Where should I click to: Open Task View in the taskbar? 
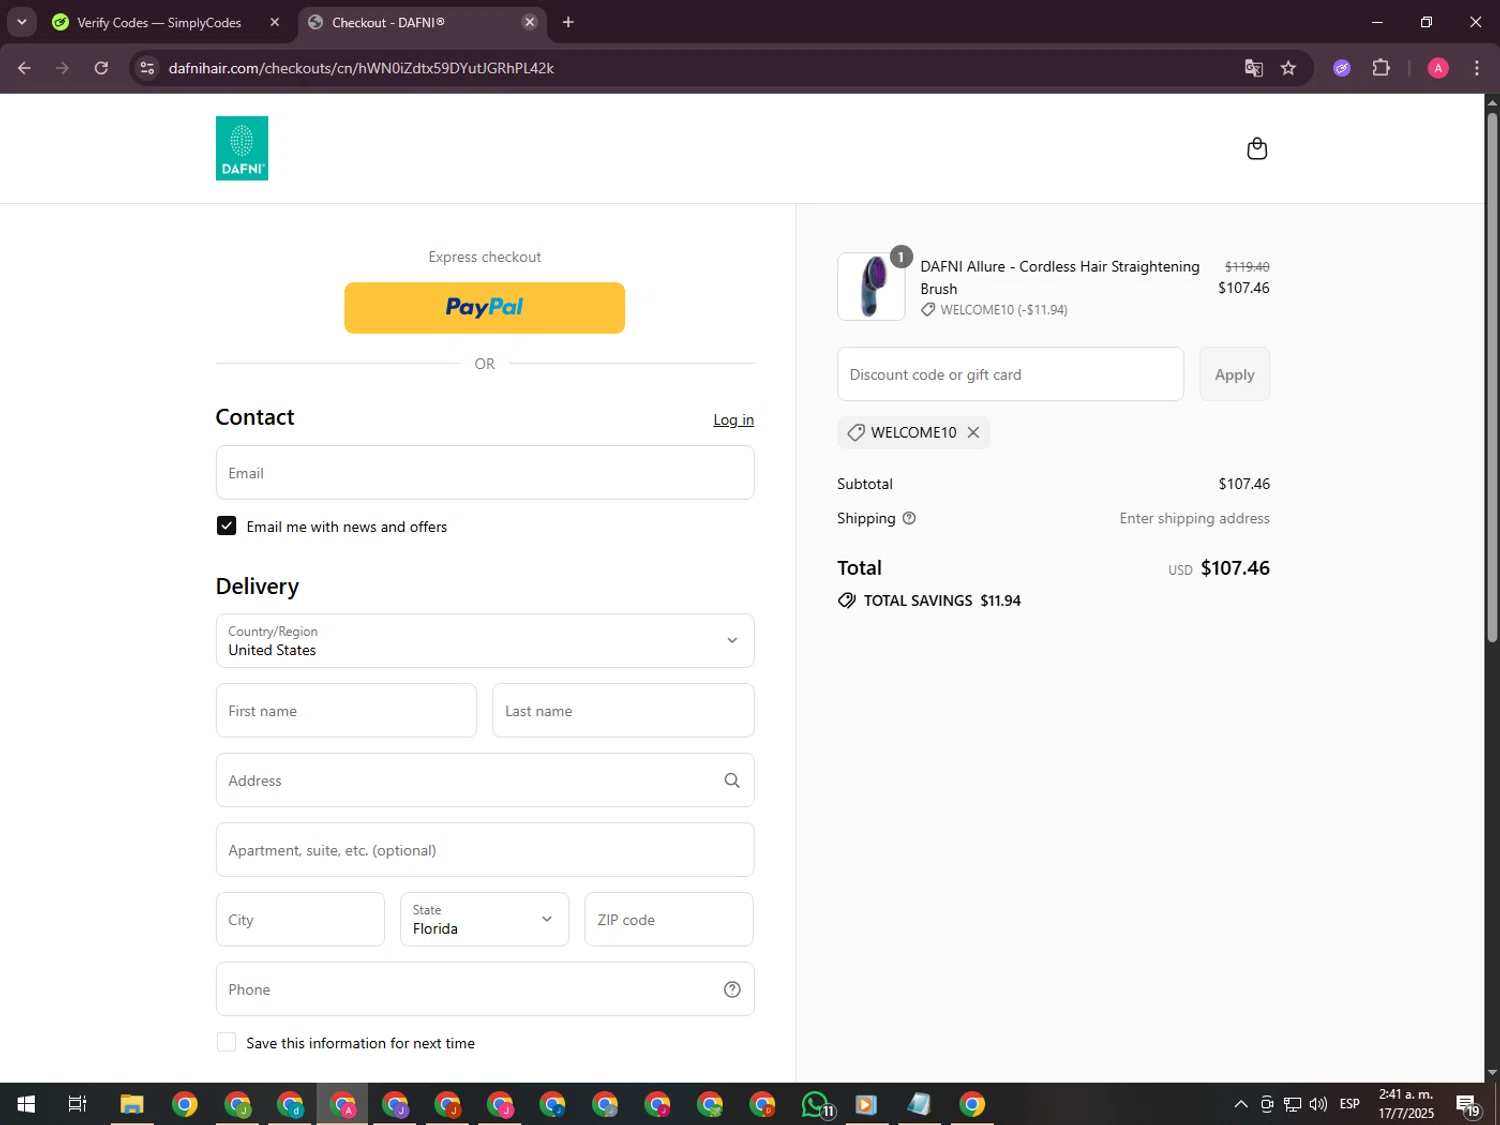pos(77,1104)
